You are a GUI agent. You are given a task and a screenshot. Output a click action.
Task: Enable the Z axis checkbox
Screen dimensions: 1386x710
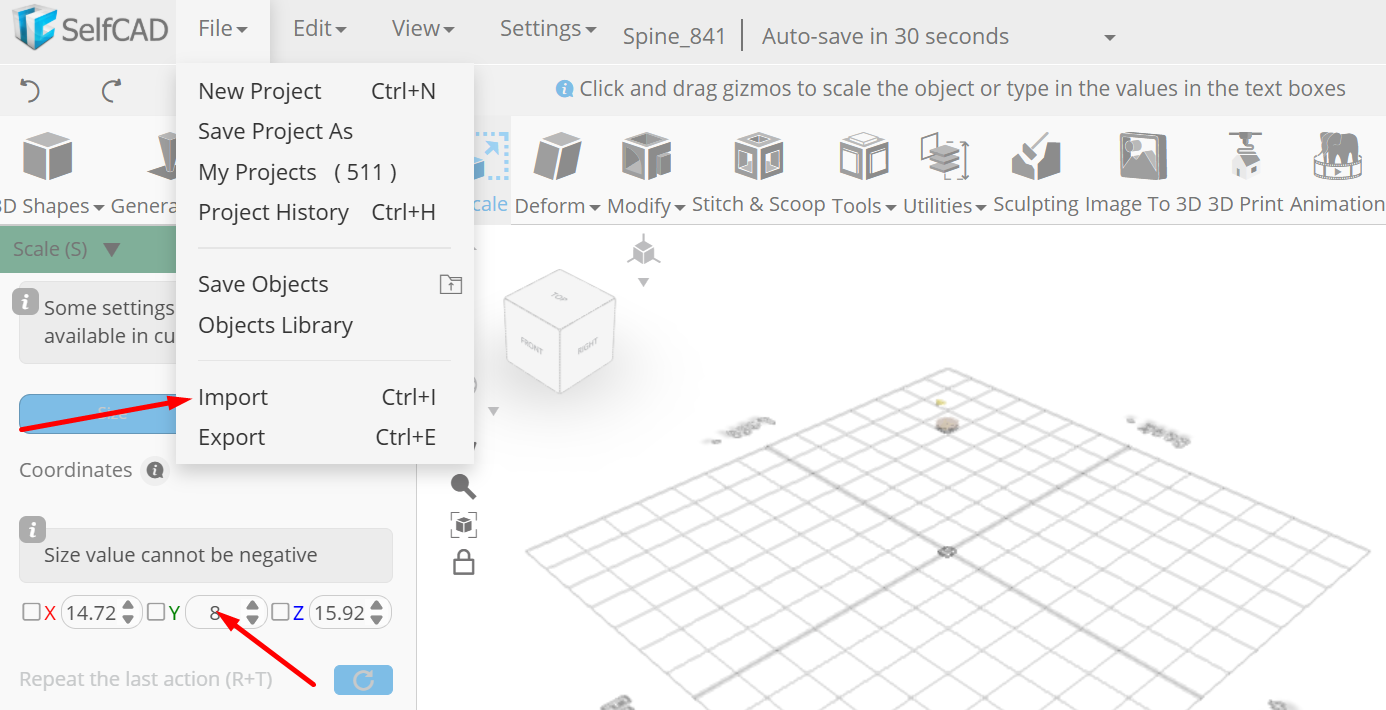(281, 612)
